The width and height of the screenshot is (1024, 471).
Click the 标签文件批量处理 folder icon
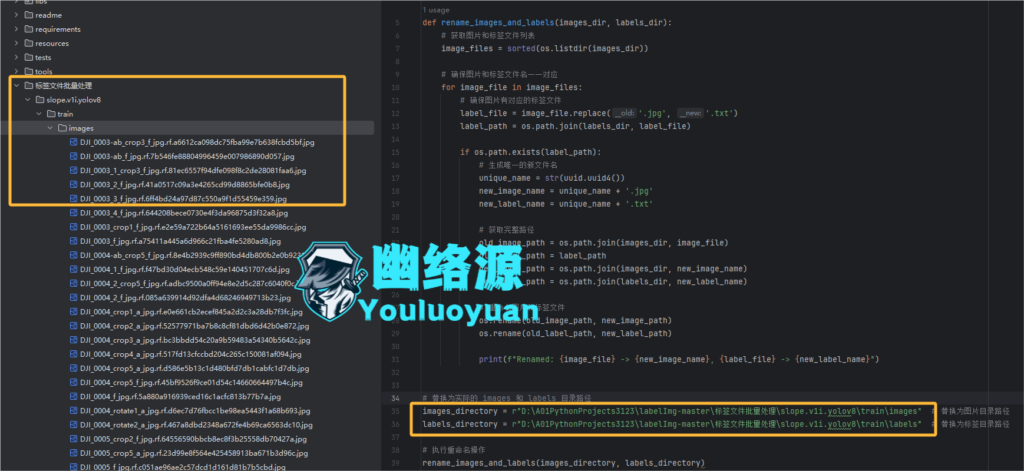click(x=28, y=86)
